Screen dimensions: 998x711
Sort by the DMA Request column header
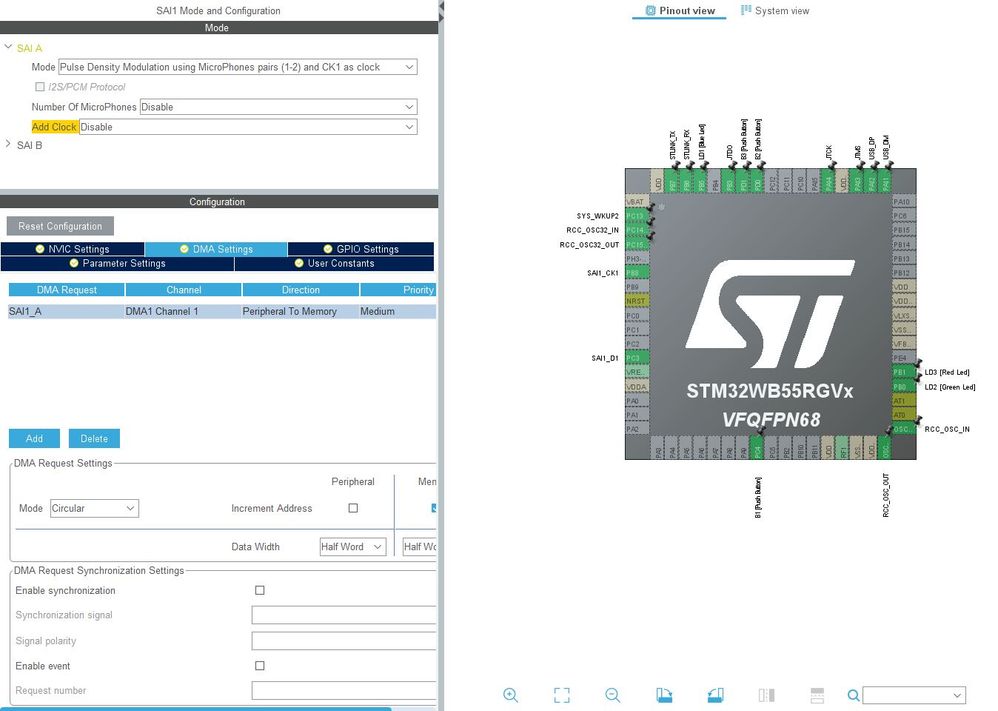click(67, 290)
